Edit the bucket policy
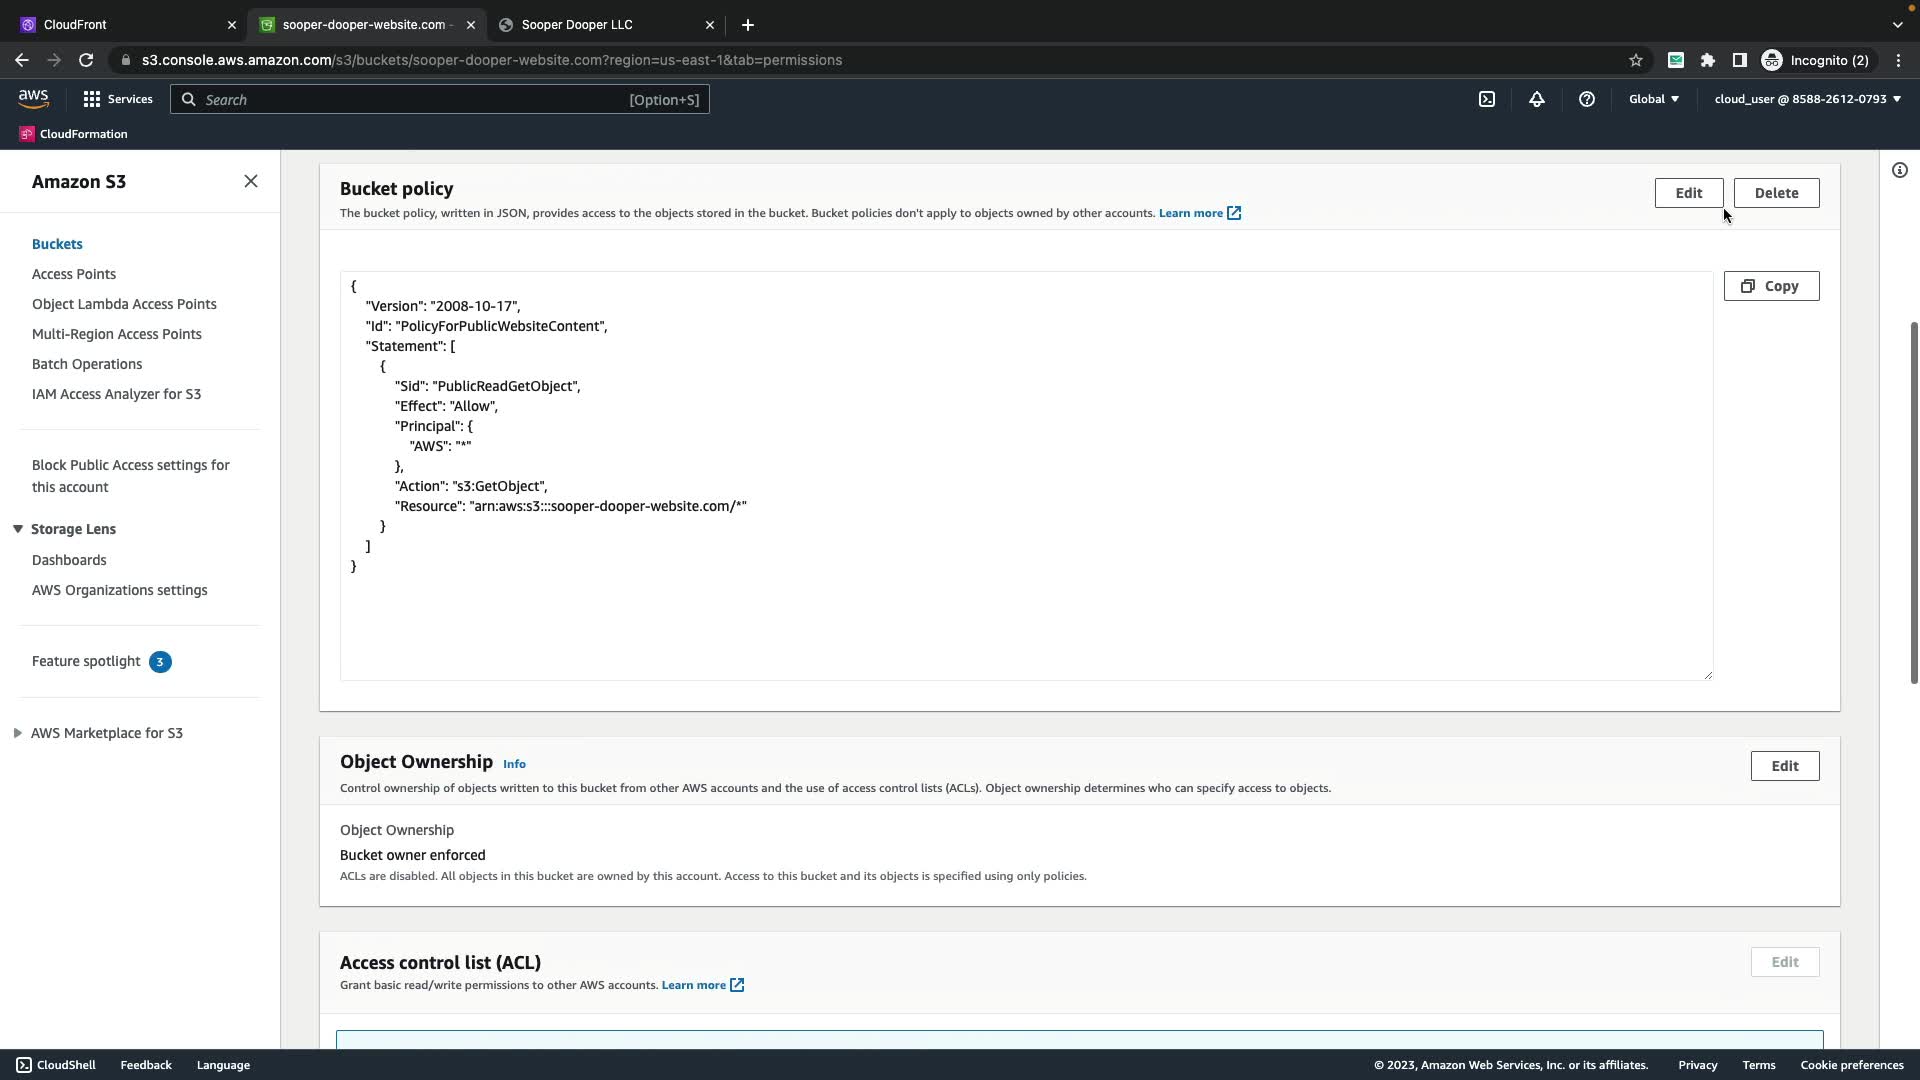The image size is (1920, 1080). pos(1688,193)
